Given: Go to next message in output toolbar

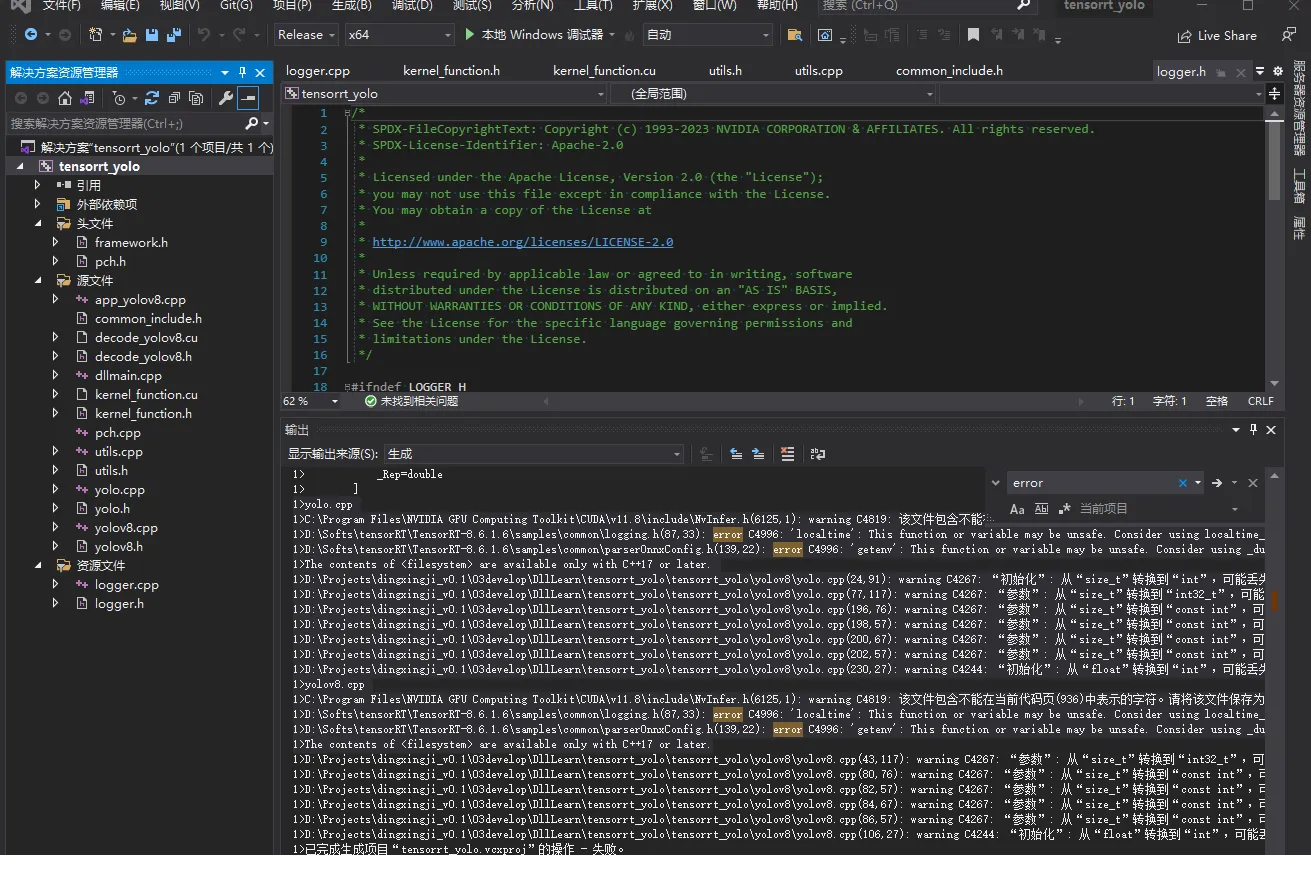Looking at the screenshot, I should tap(759, 454).
